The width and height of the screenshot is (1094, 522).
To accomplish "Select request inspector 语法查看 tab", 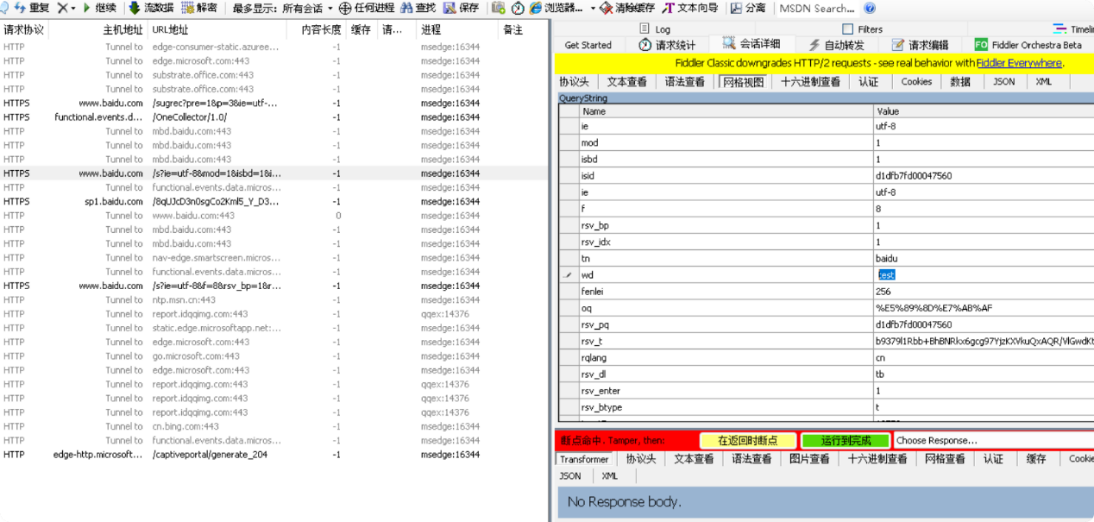I will [x=684, y=82].
